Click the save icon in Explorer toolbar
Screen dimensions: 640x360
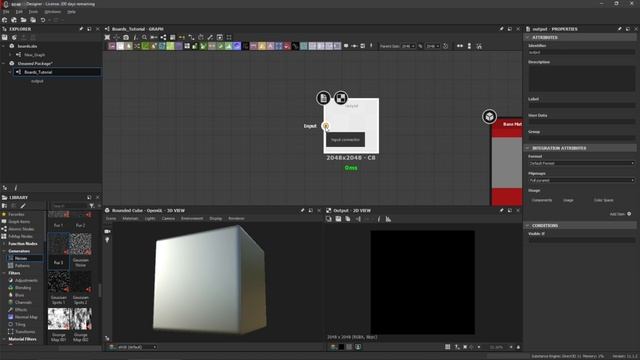click(5, 37)
